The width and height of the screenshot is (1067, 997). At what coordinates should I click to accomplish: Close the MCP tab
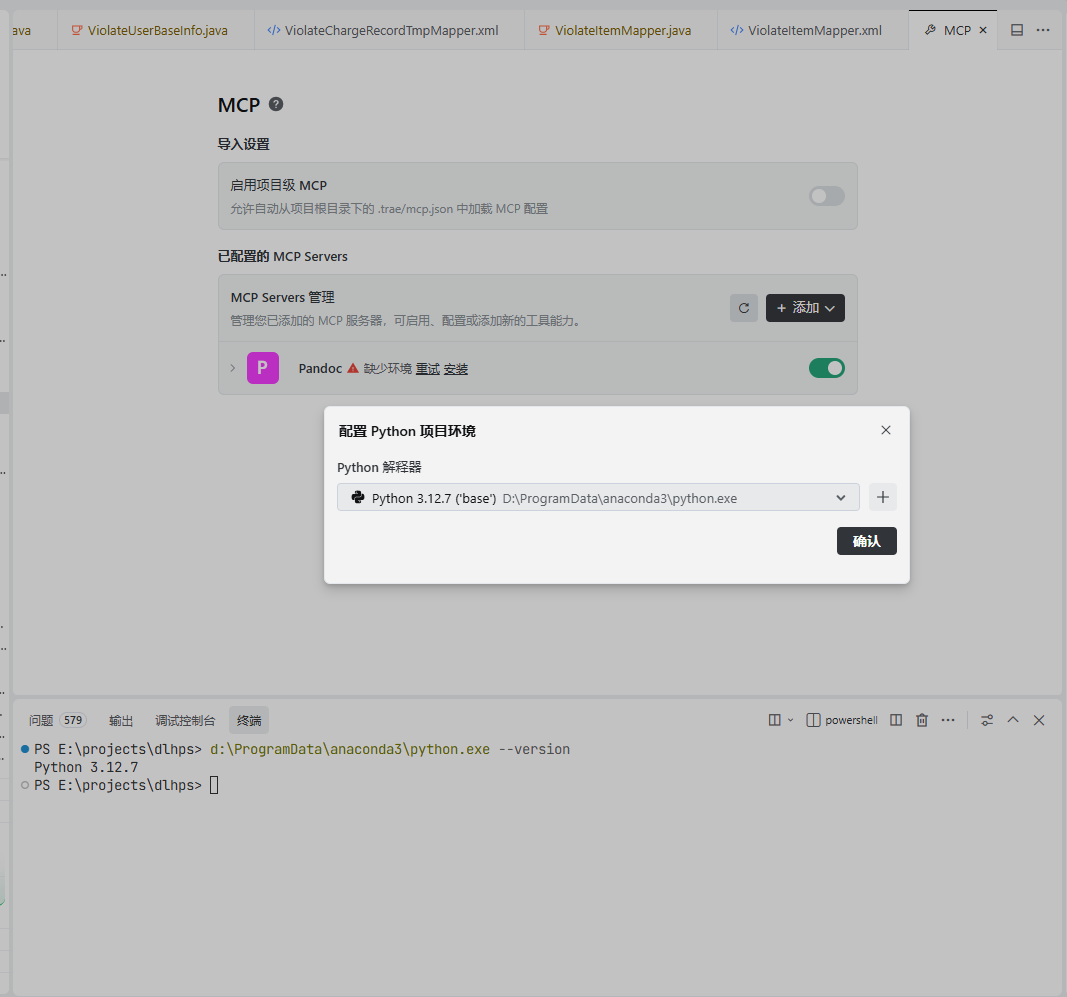983,30
